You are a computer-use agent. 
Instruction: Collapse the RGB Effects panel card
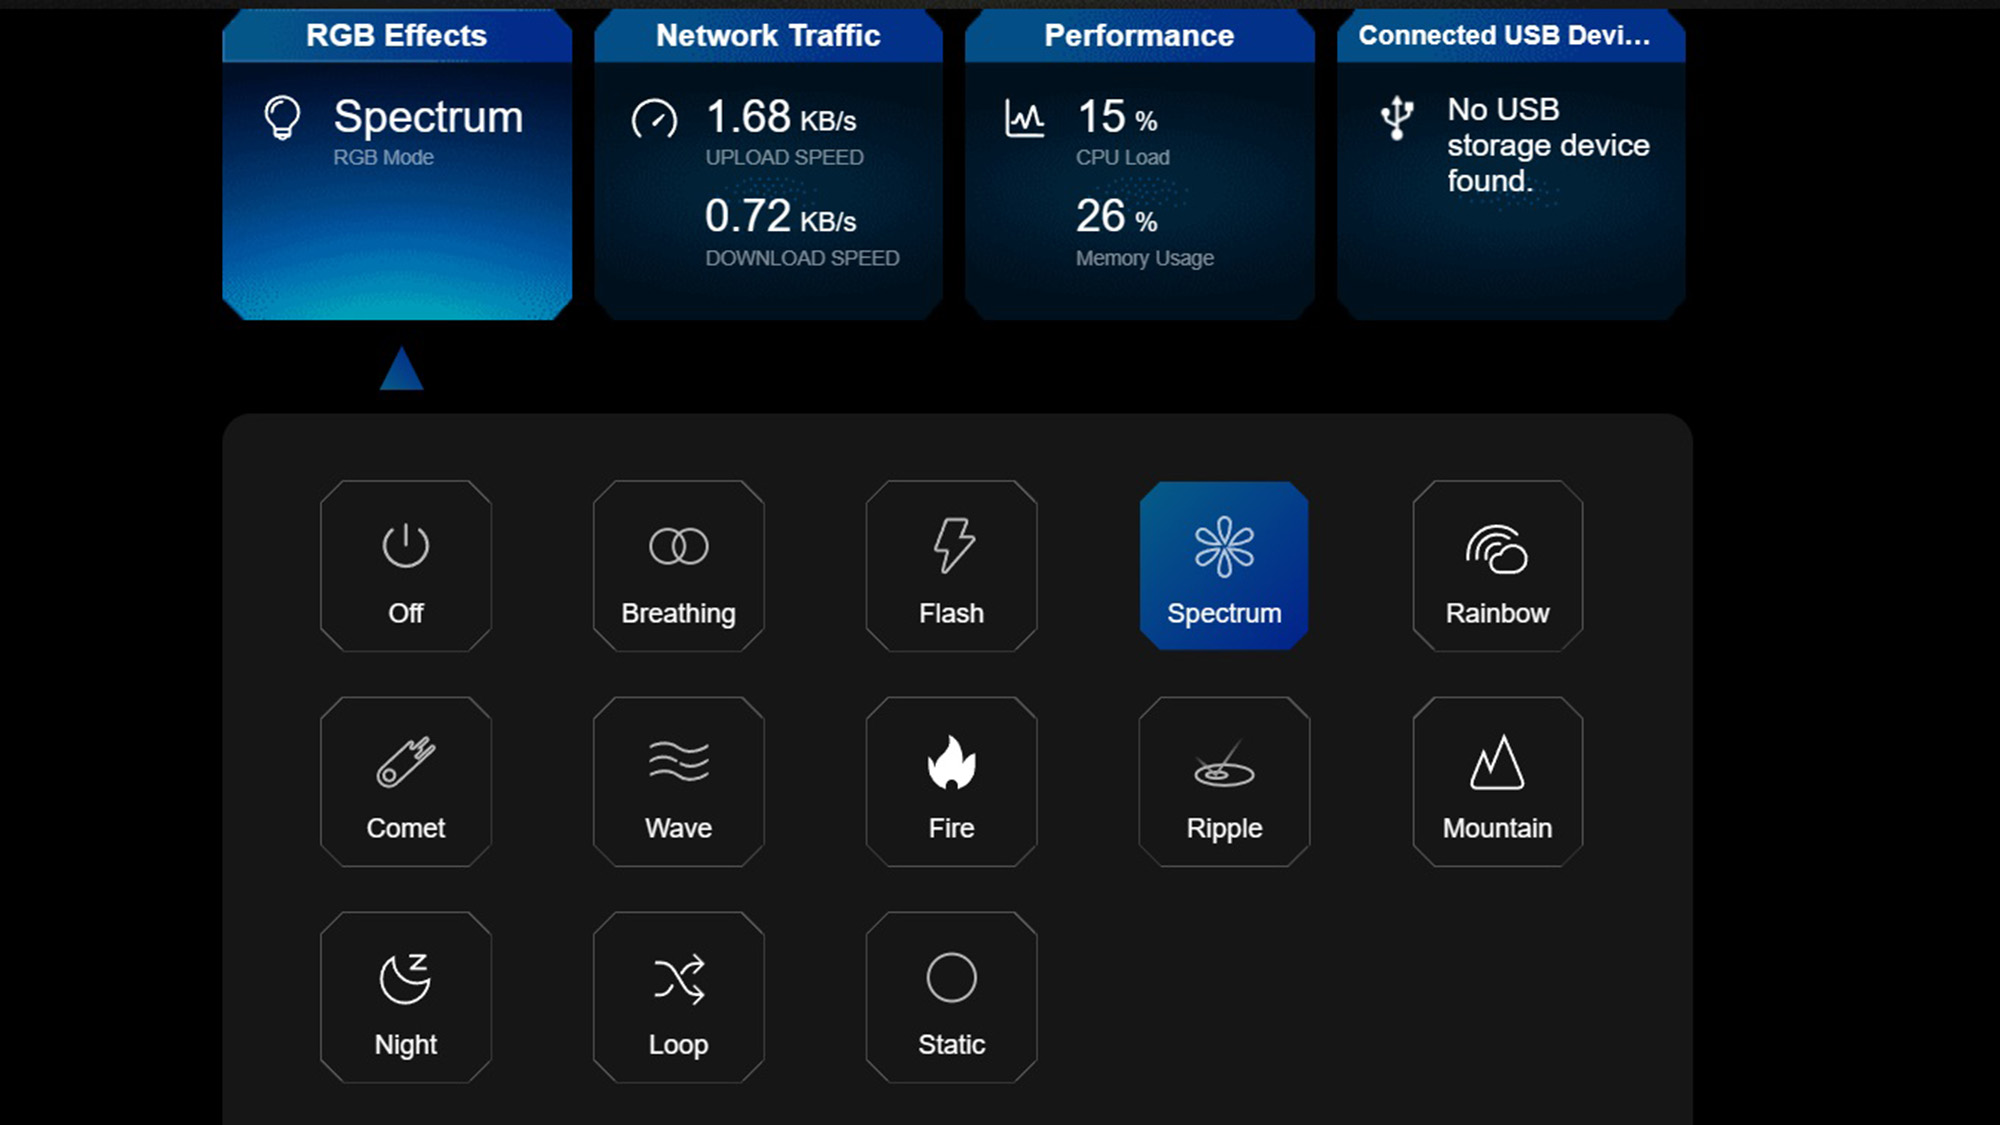tap(397, 165)
